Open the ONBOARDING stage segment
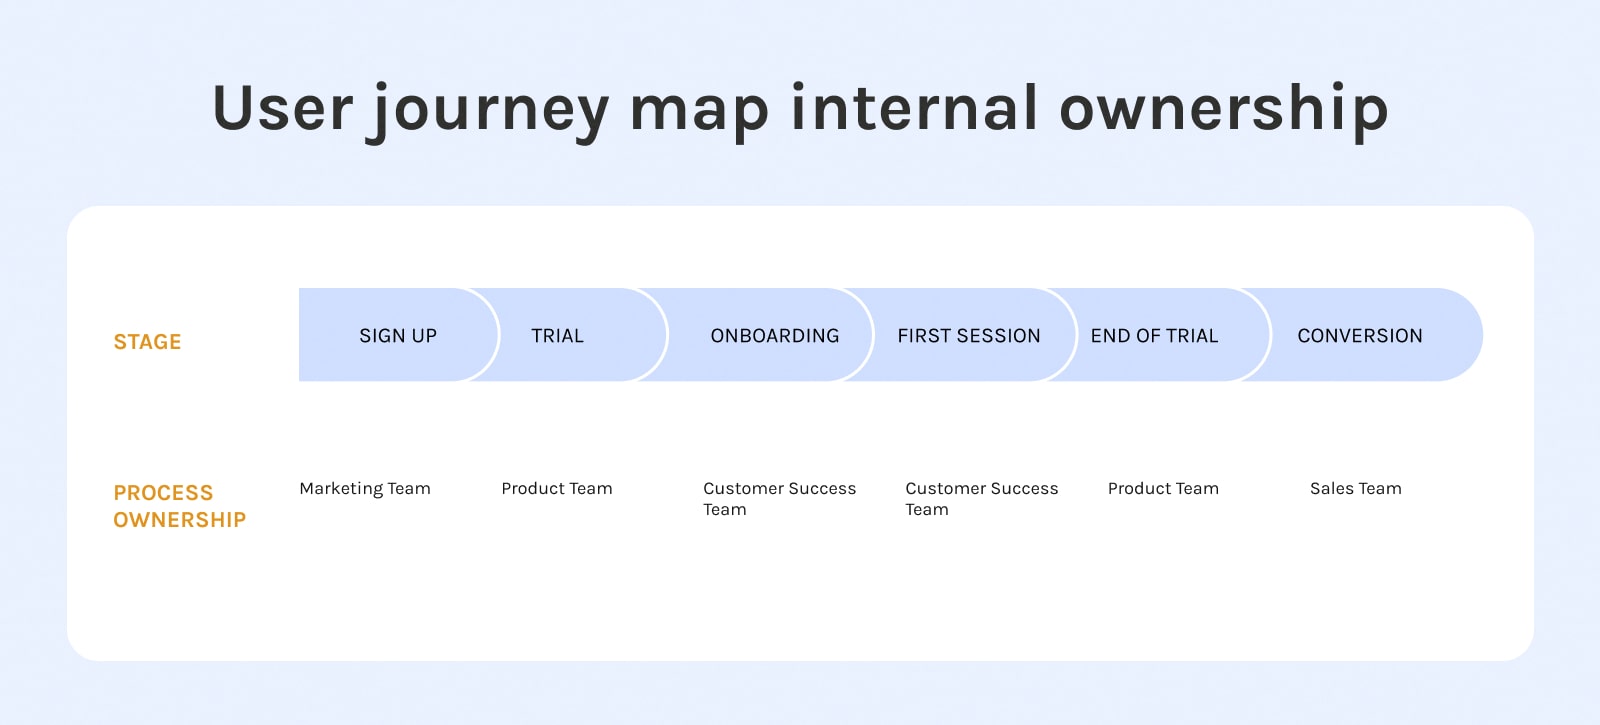The image size is (1600, 725). coord(775,336)
